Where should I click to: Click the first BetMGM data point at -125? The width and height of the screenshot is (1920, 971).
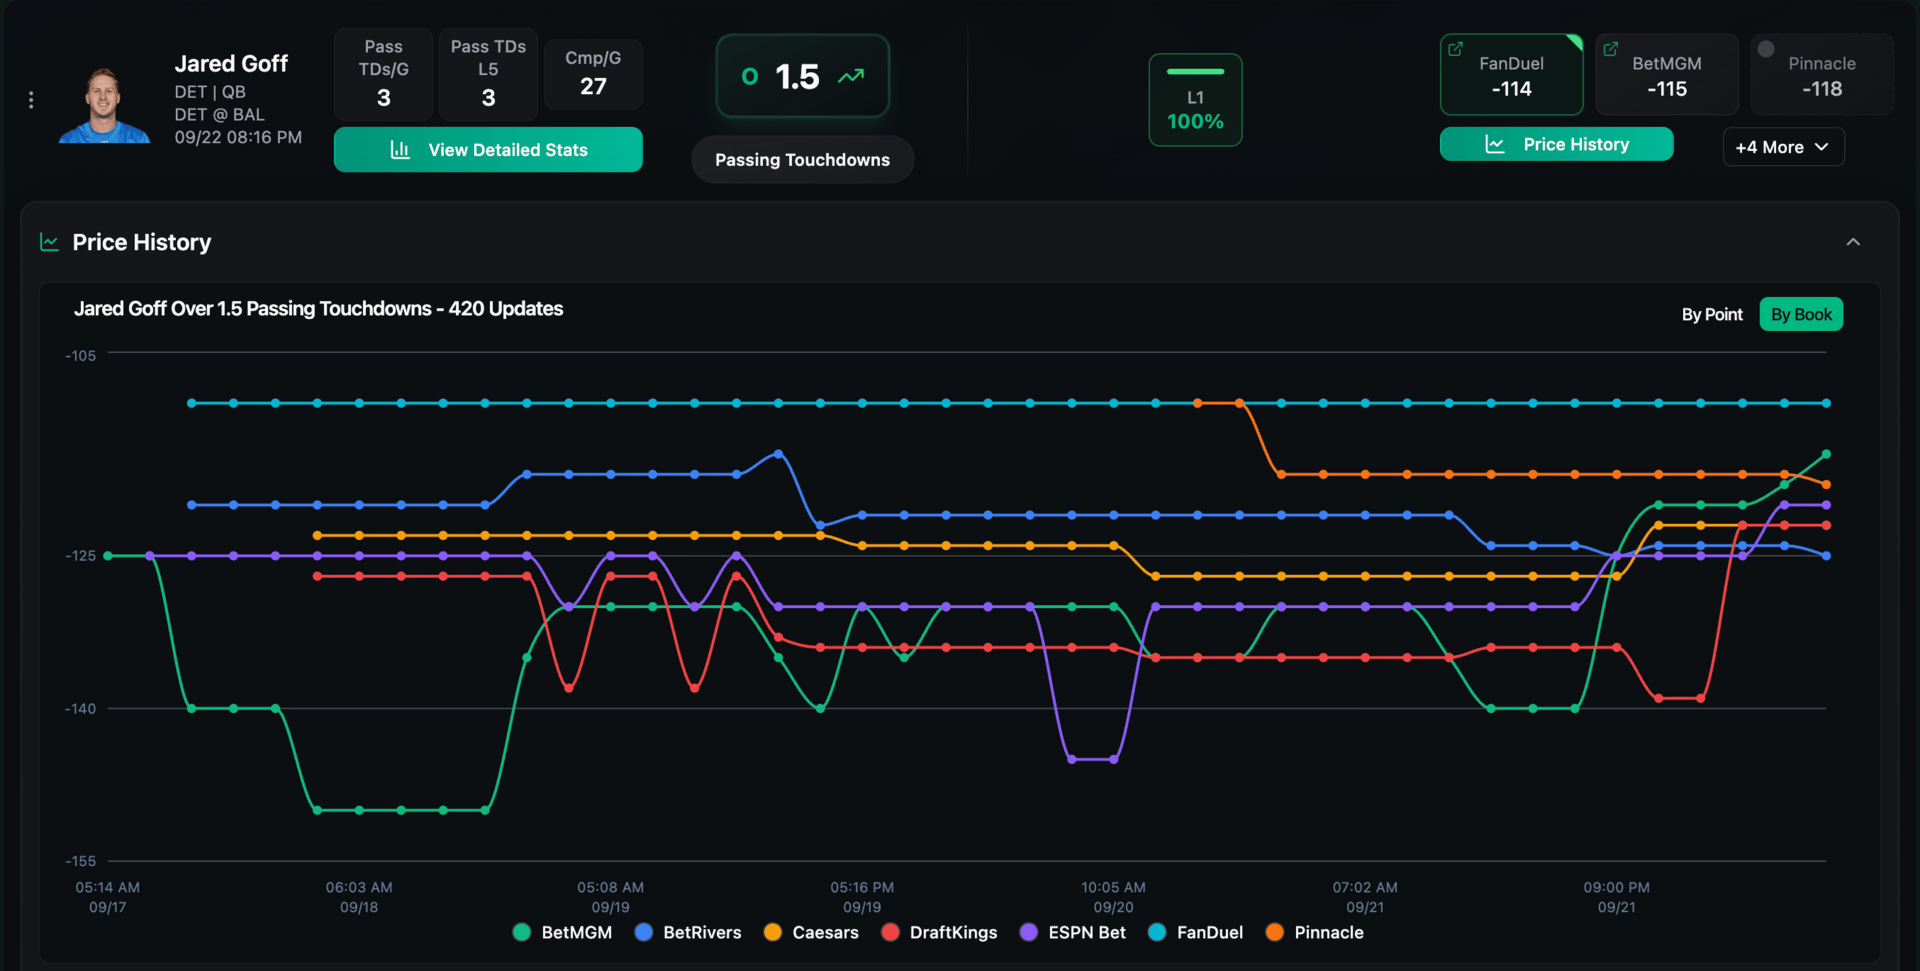tap(108, 556)
